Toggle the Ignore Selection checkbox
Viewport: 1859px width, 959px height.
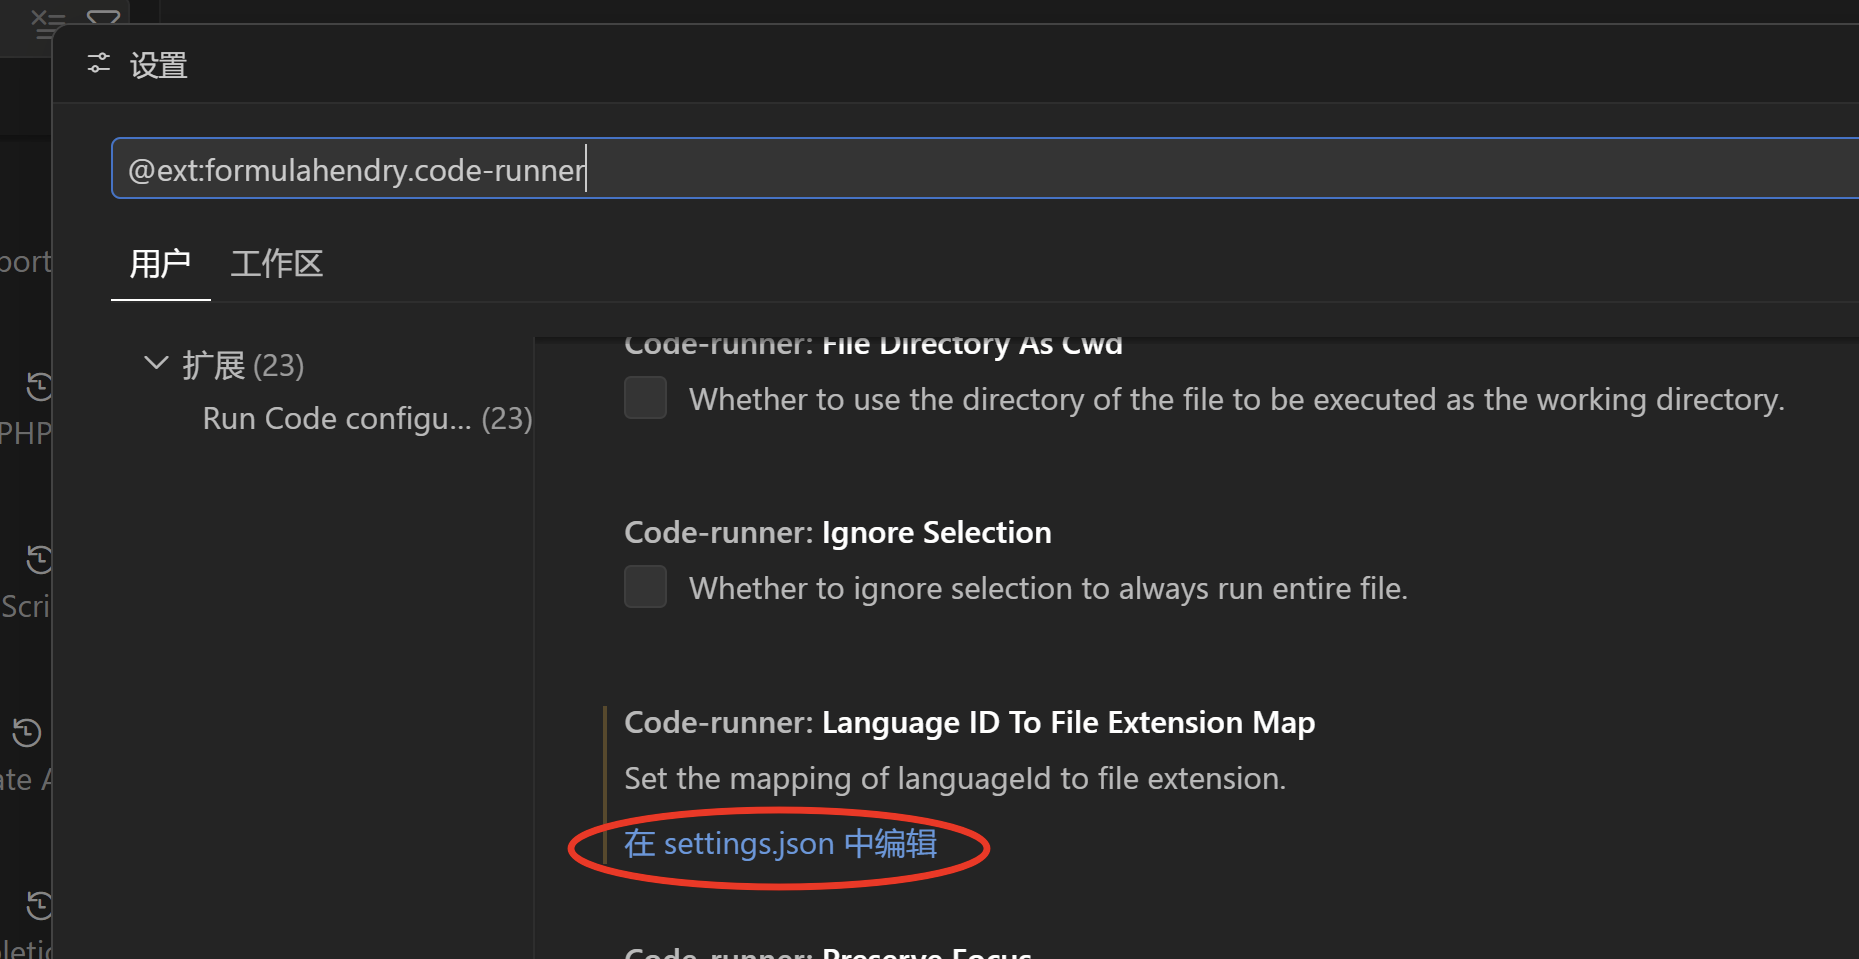pos(645,587)
